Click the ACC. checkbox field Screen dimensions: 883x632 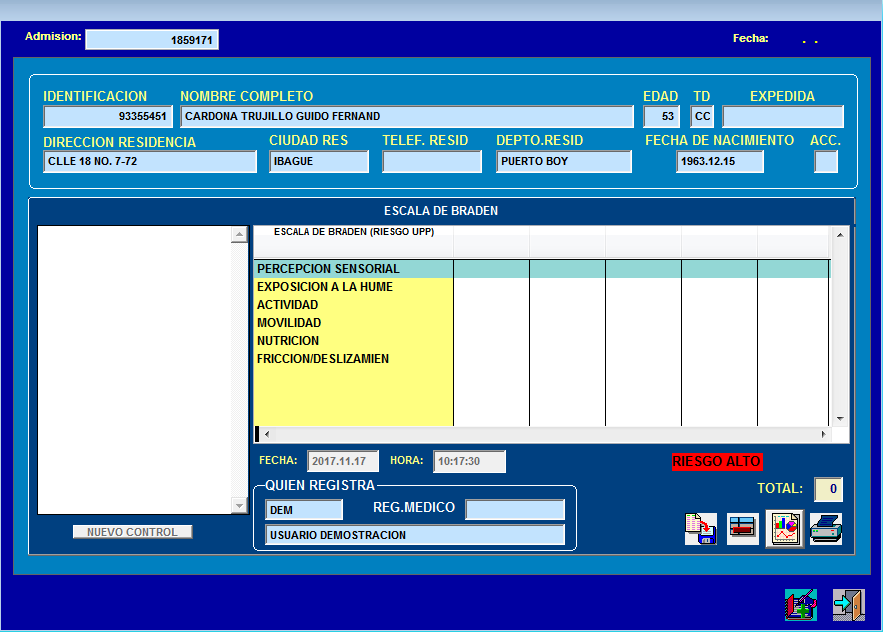(826, 162)
